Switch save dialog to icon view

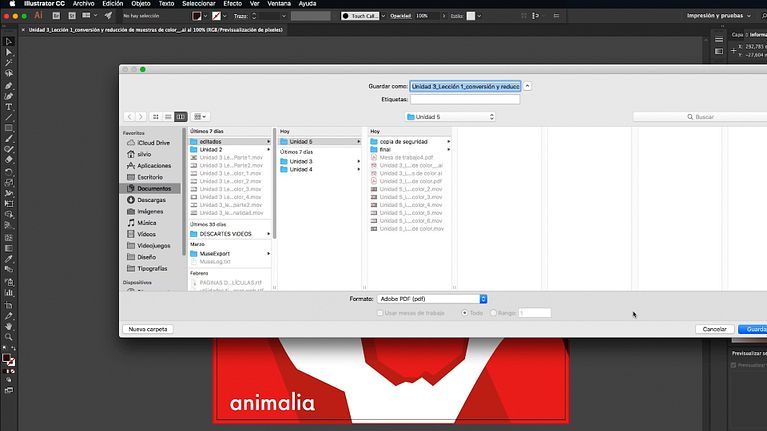coord(156,117)
